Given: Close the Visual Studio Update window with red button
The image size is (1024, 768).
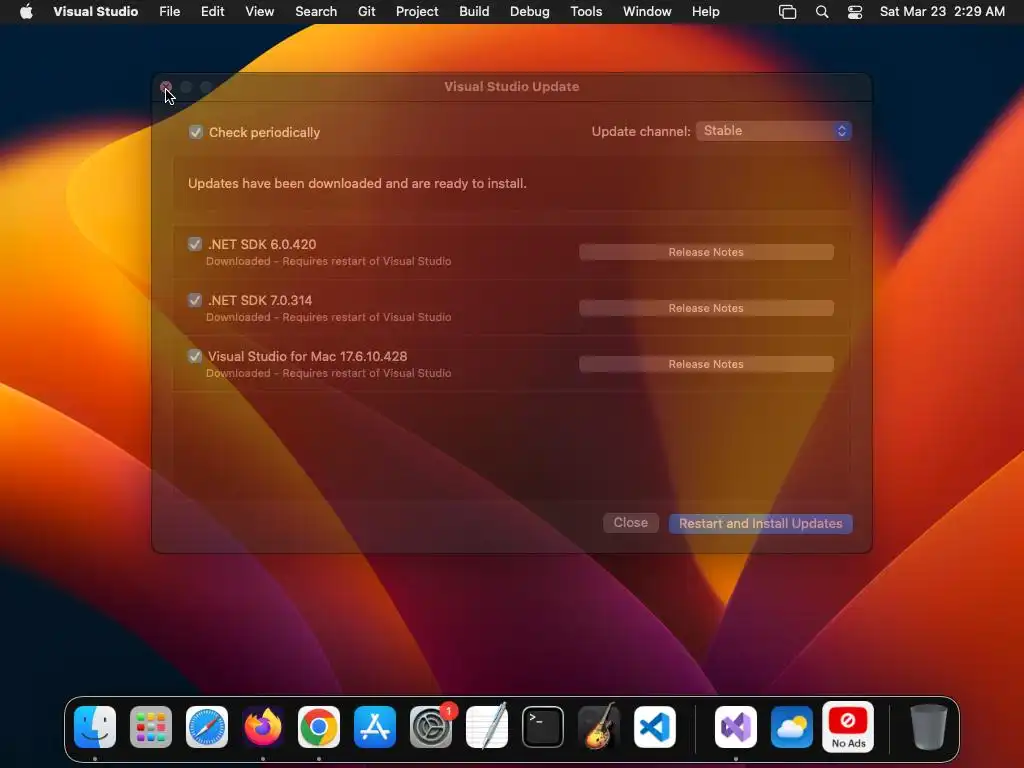Looking at the screenshot, I should [x=166, y=87].
